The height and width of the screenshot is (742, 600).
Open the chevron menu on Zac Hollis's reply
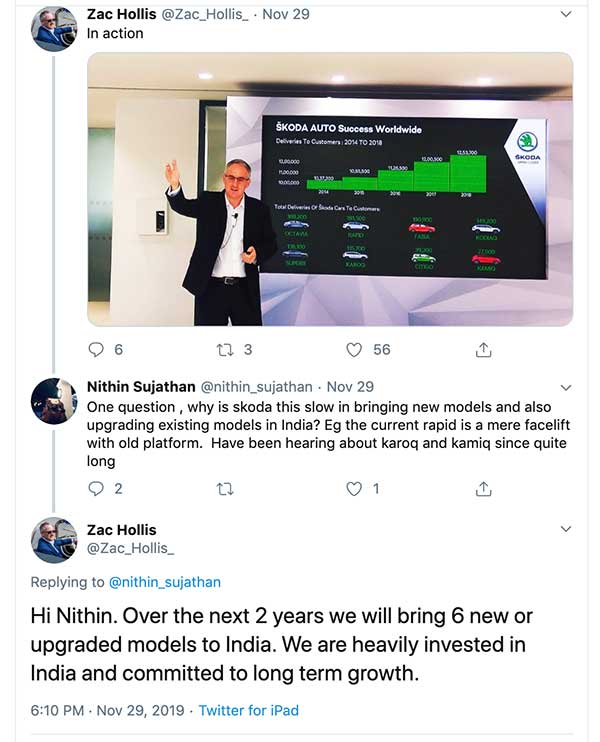[x=567, y=528]
